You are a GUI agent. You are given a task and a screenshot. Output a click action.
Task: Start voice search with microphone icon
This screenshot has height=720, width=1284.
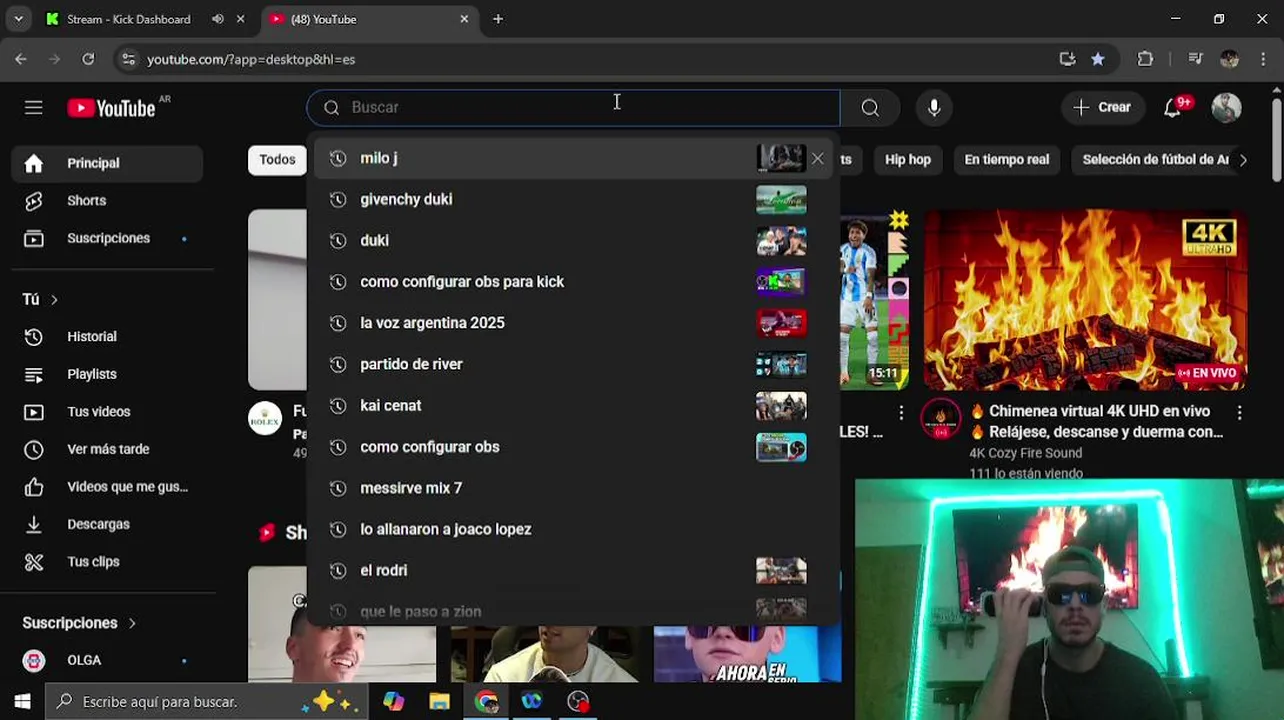pyautogui.click(x=934, y=108)
